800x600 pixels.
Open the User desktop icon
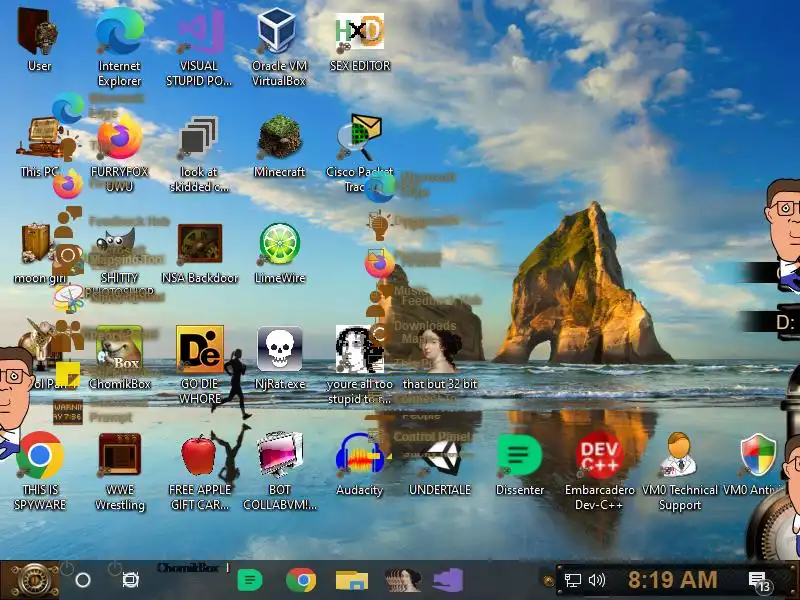[x=39, y=40]
